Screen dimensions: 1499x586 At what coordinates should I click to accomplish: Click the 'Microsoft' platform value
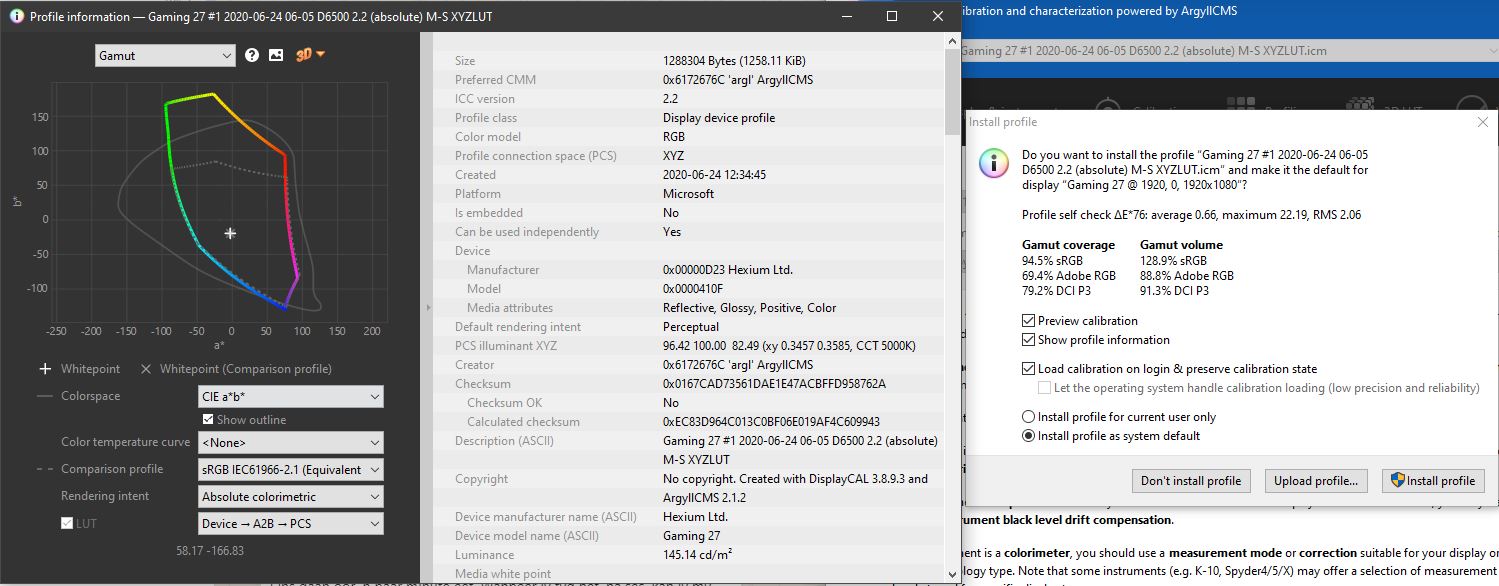point(688,194)
